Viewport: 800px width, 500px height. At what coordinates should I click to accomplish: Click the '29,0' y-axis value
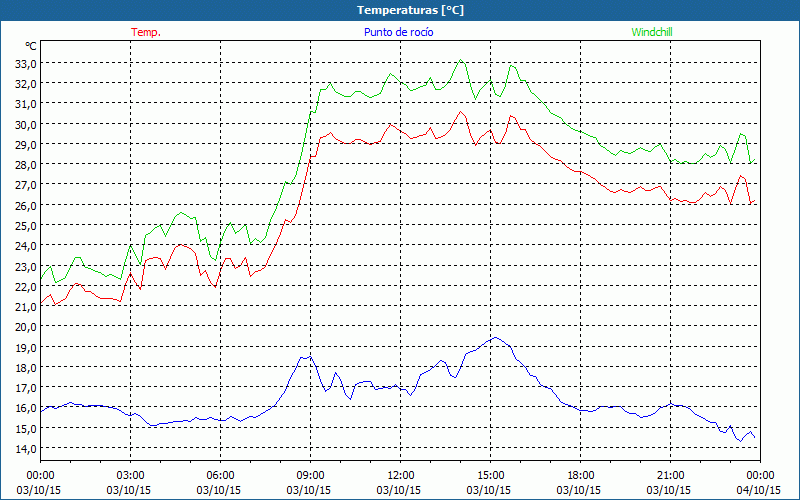tap(26, 145)
